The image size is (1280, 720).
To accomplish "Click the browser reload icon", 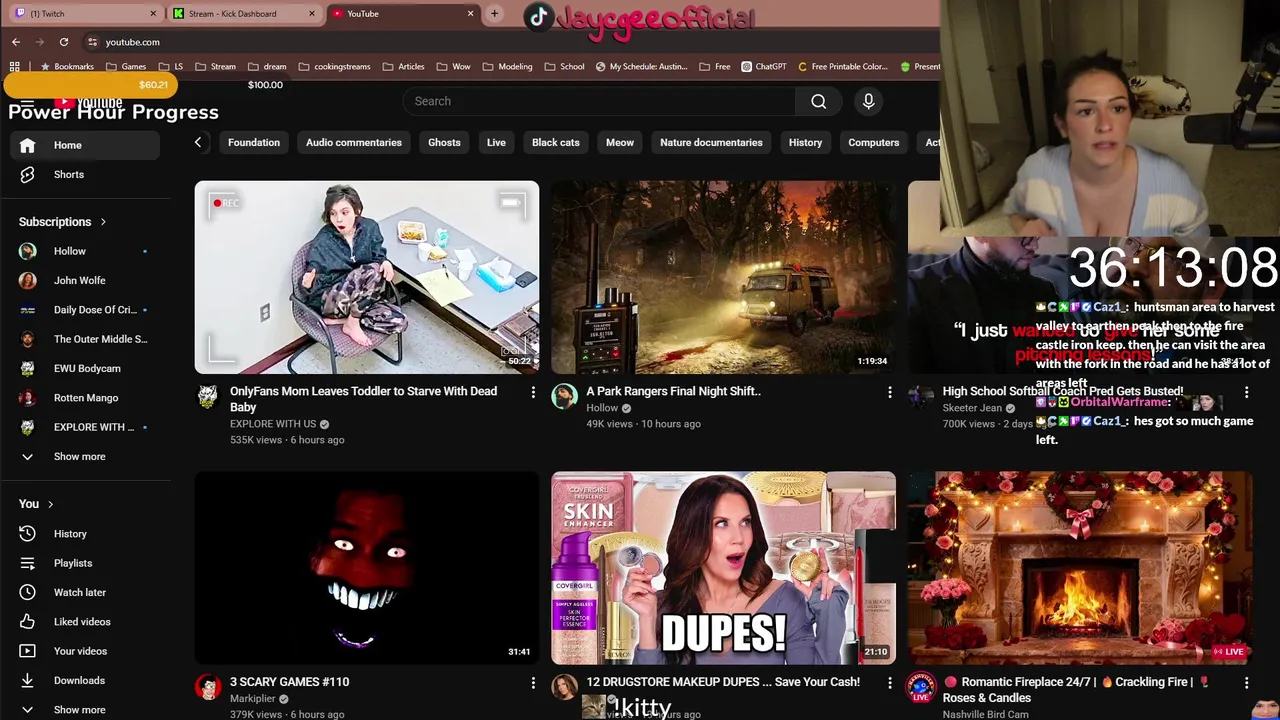I will coord(64,42).
